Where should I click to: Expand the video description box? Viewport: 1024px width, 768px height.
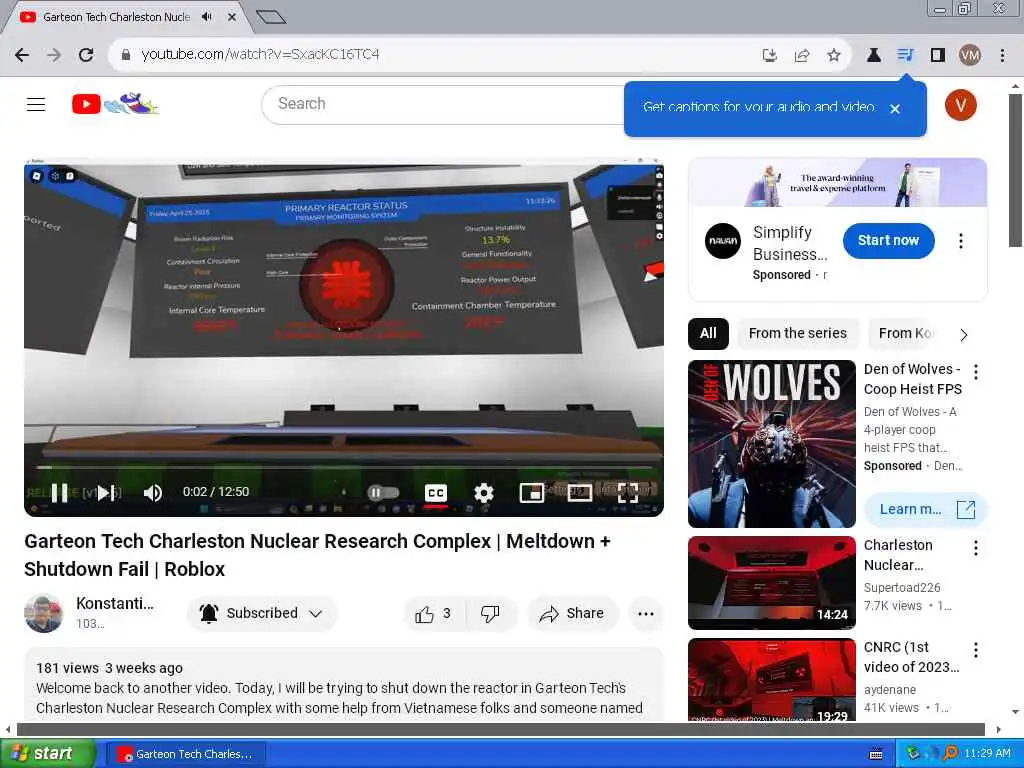[344, 684]
